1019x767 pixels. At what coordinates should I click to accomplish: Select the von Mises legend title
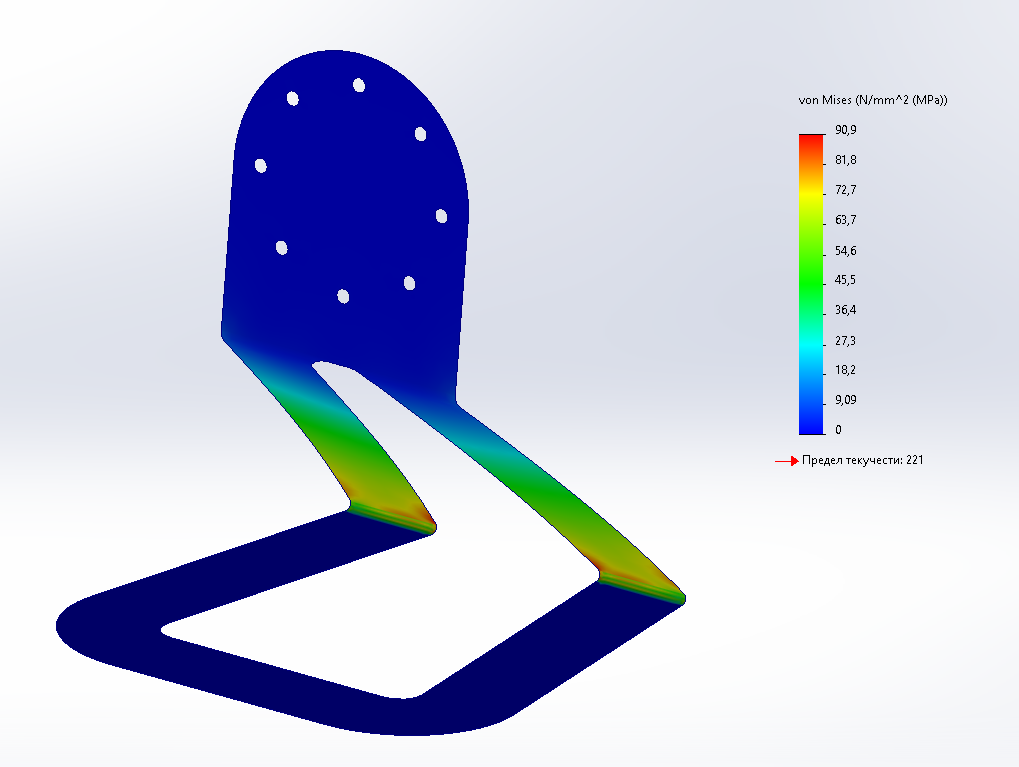coord(872,100)
